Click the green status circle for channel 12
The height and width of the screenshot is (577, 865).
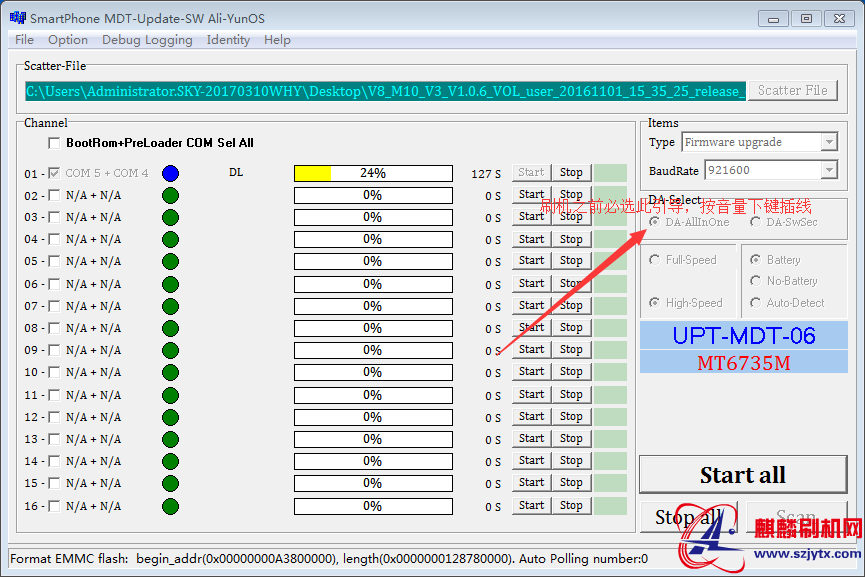(x=170, y=417)
